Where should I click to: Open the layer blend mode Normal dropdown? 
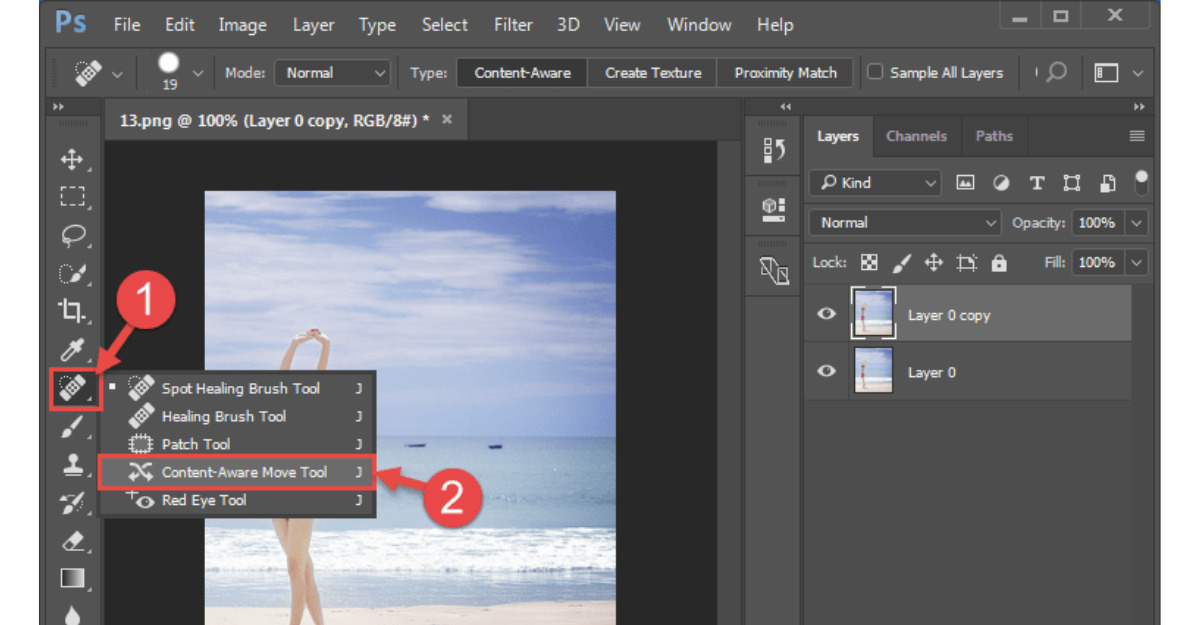(x=907, y=223)
